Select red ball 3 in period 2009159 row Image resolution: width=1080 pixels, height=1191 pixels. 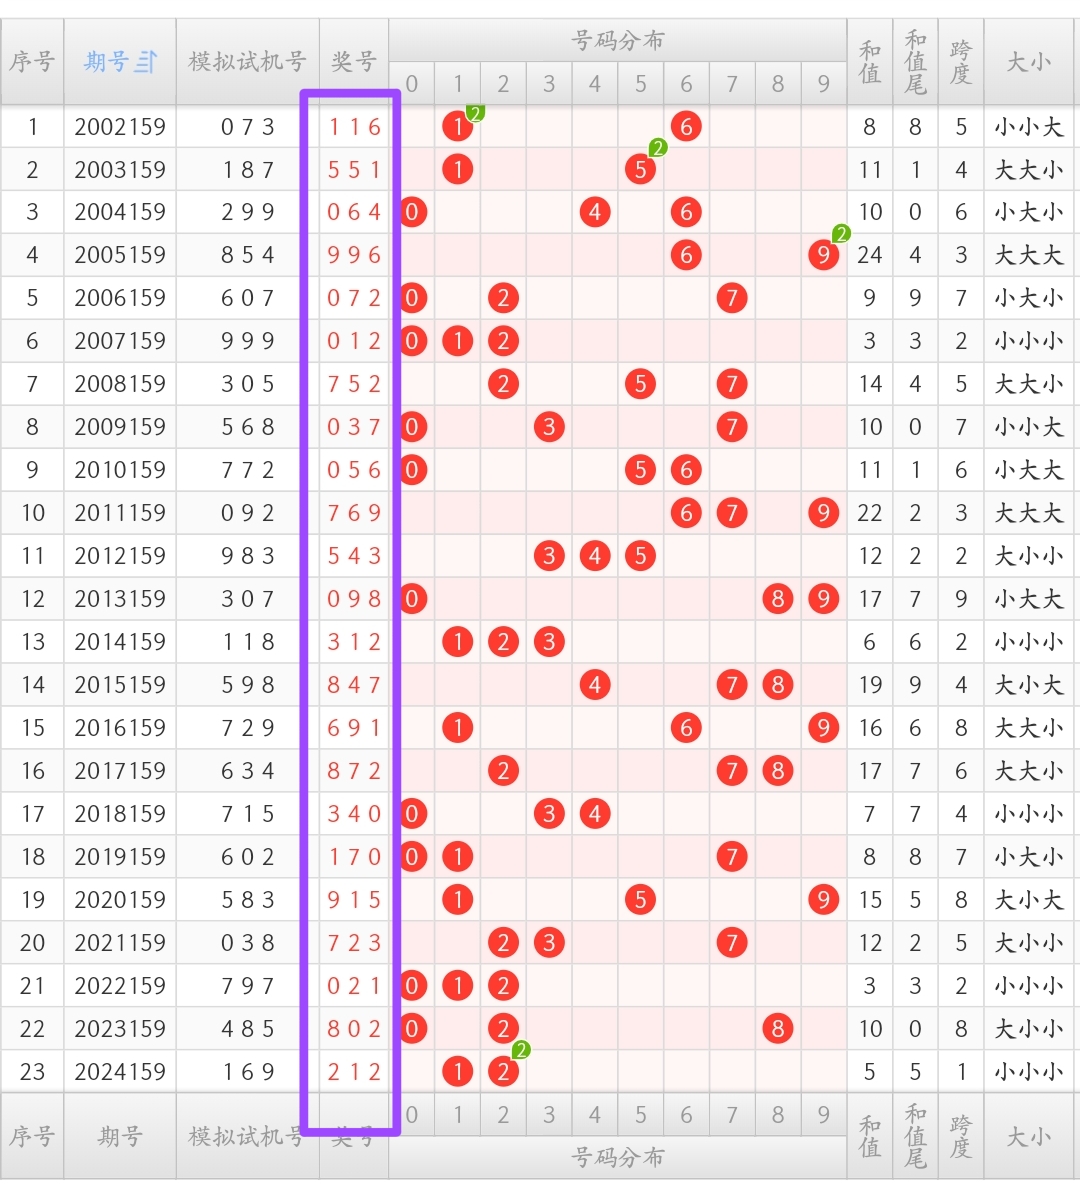tap(549, 427)
